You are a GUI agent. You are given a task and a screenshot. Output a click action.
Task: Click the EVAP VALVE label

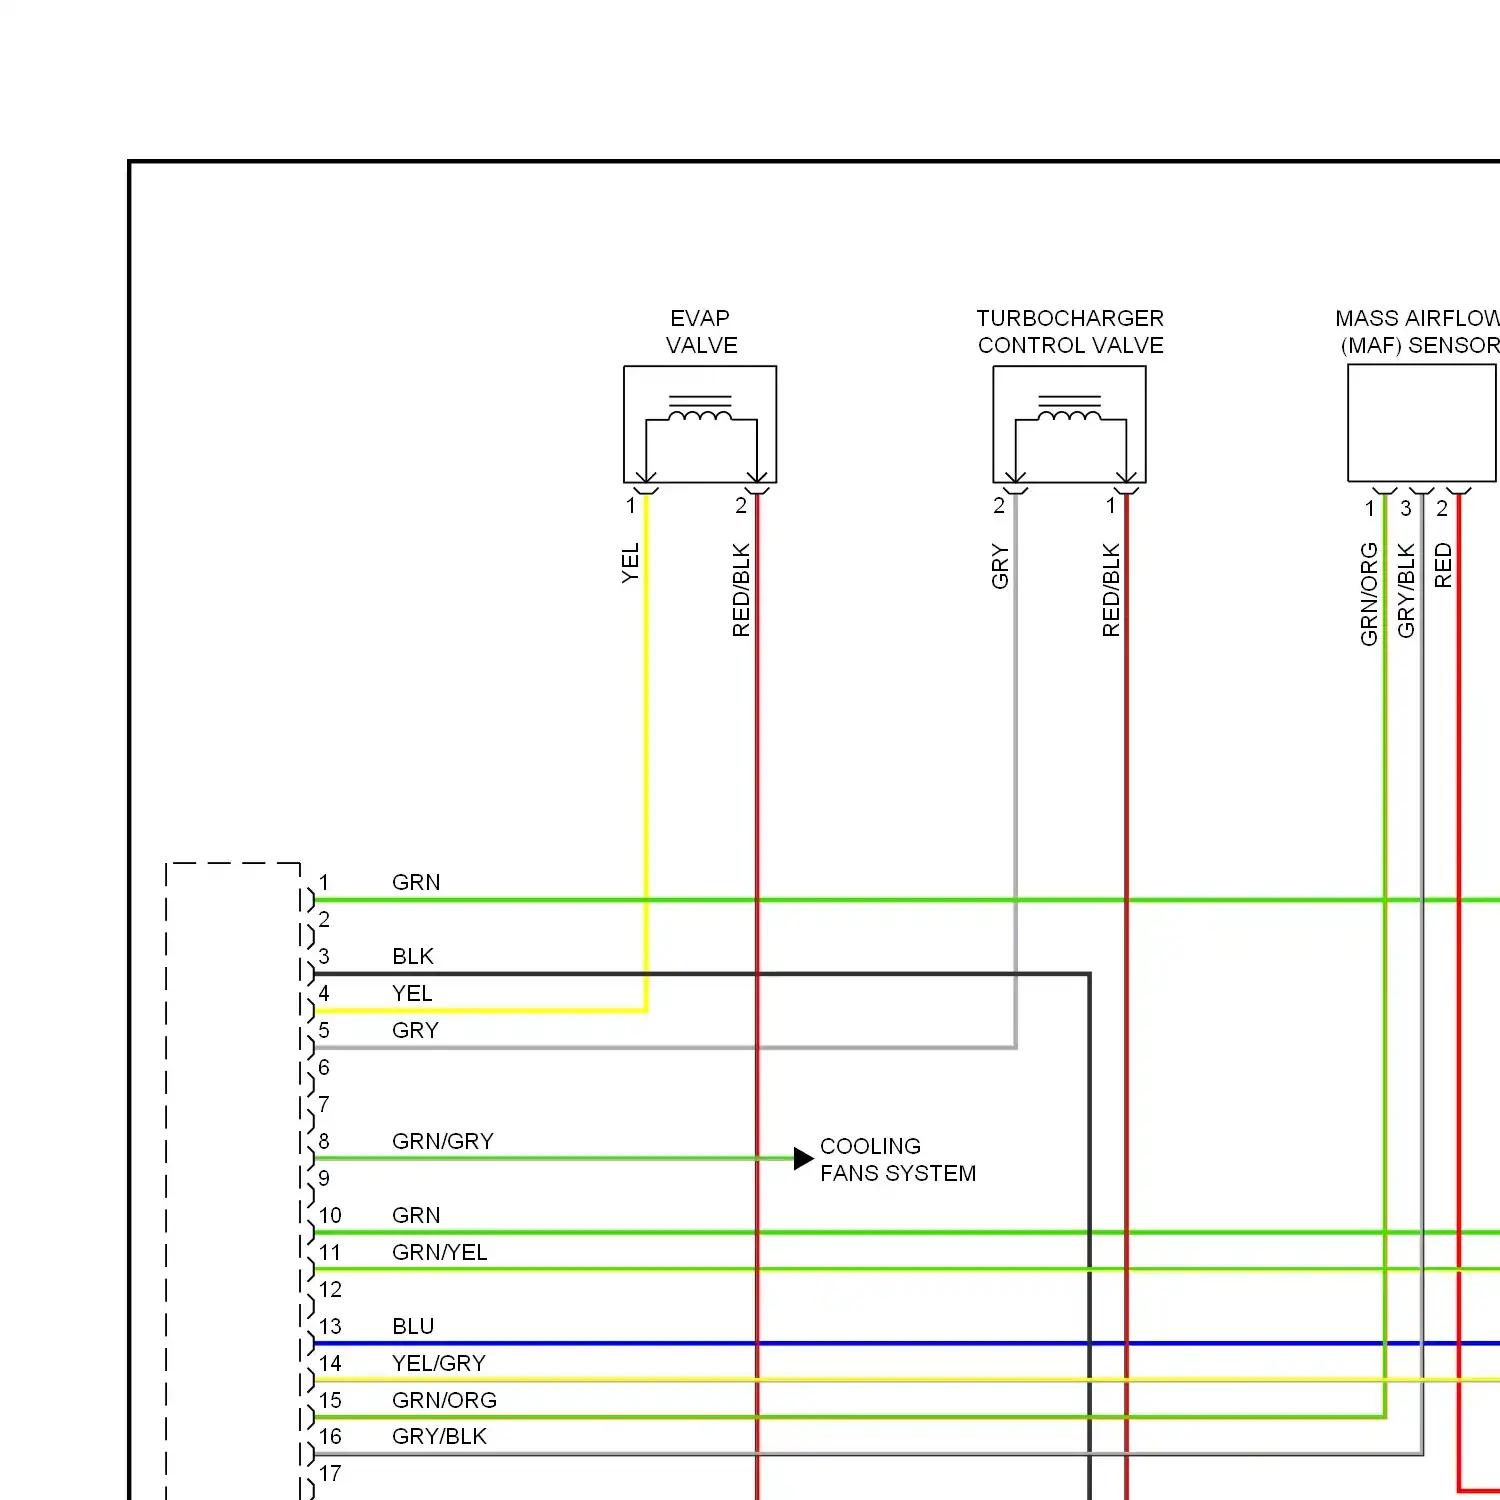pos(701,332)
